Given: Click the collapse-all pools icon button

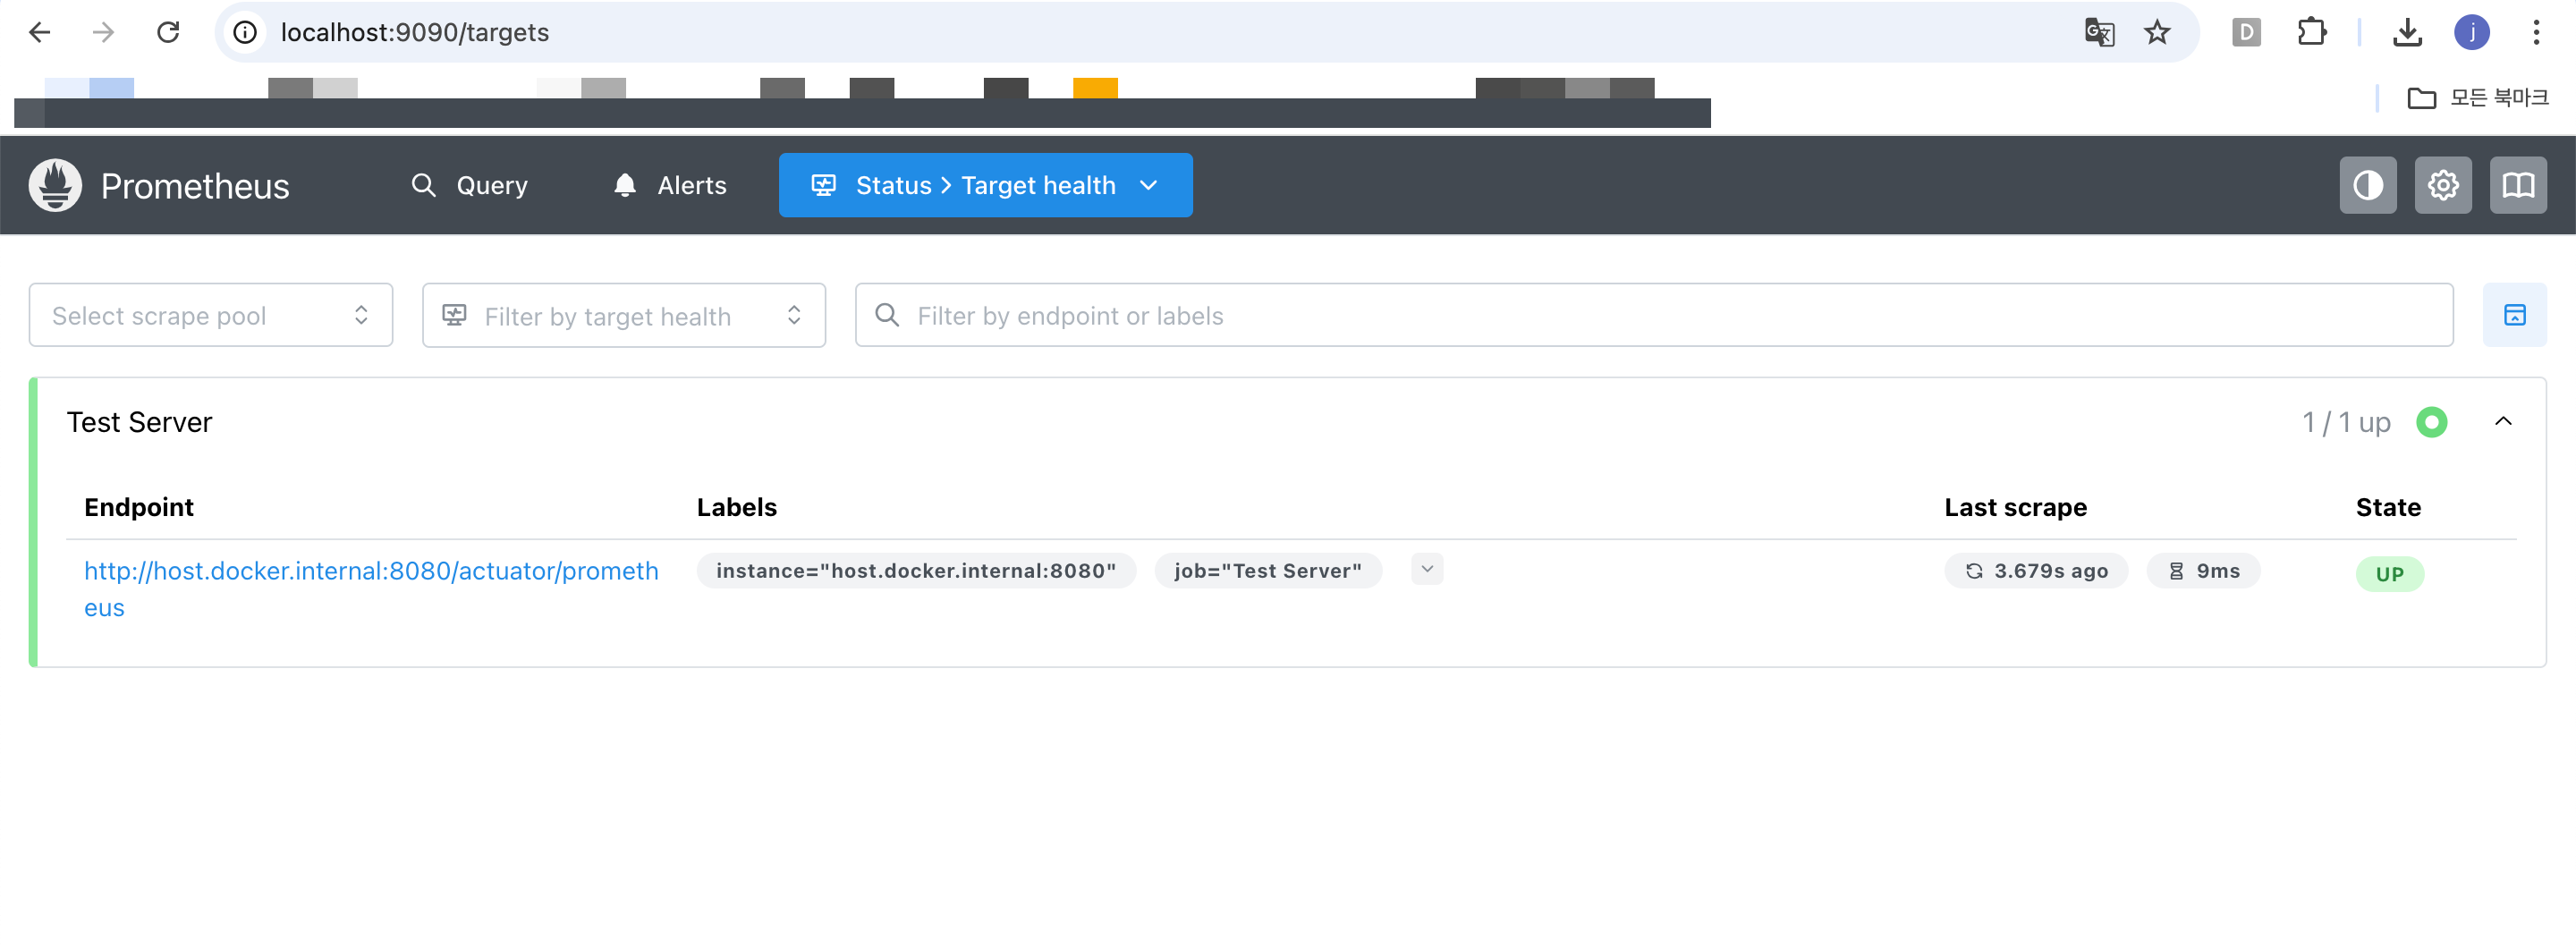Looking at the screenshot, I should tap(2514, 316).
